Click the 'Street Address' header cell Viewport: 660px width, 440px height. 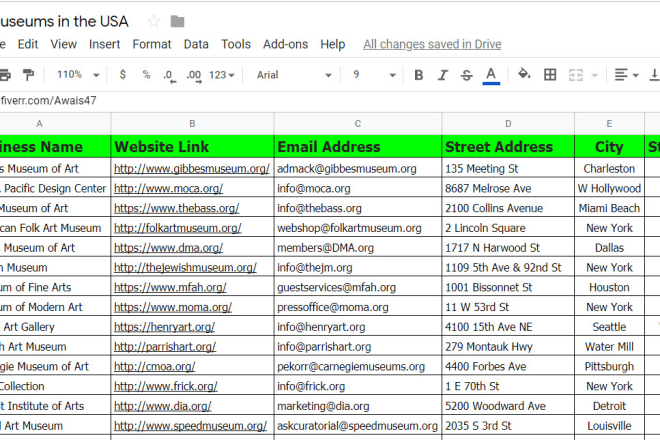(508, 147)
